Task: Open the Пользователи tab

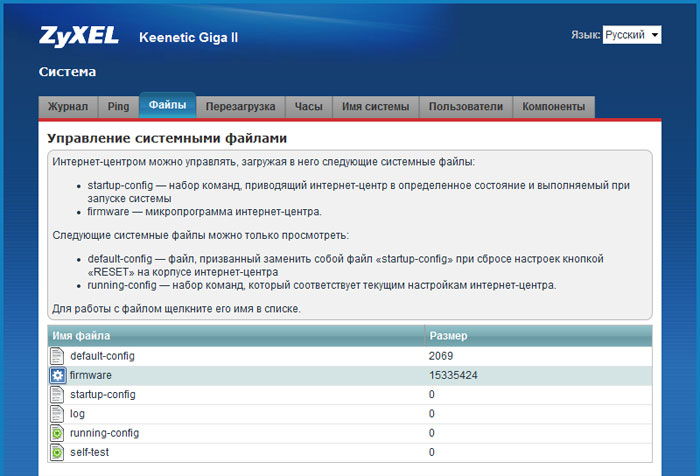Action: (x=466, y=107)
